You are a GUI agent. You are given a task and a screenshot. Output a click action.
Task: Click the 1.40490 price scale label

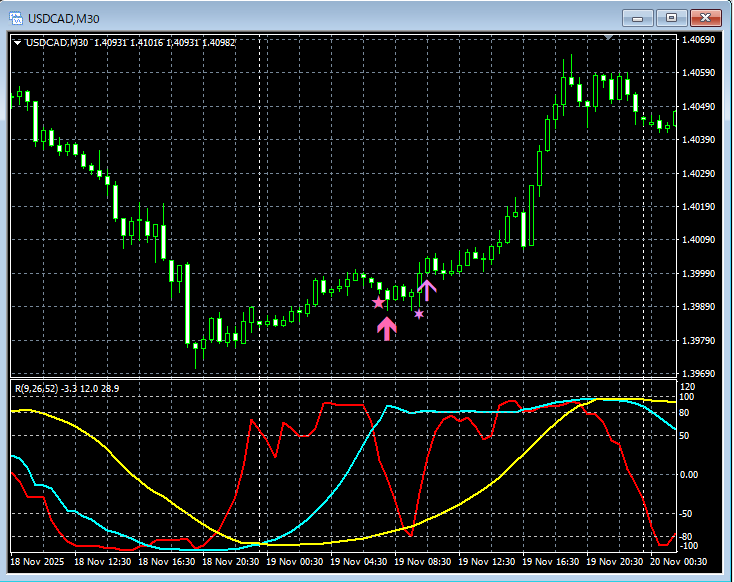pyautogui.click(x=698, y=106)
